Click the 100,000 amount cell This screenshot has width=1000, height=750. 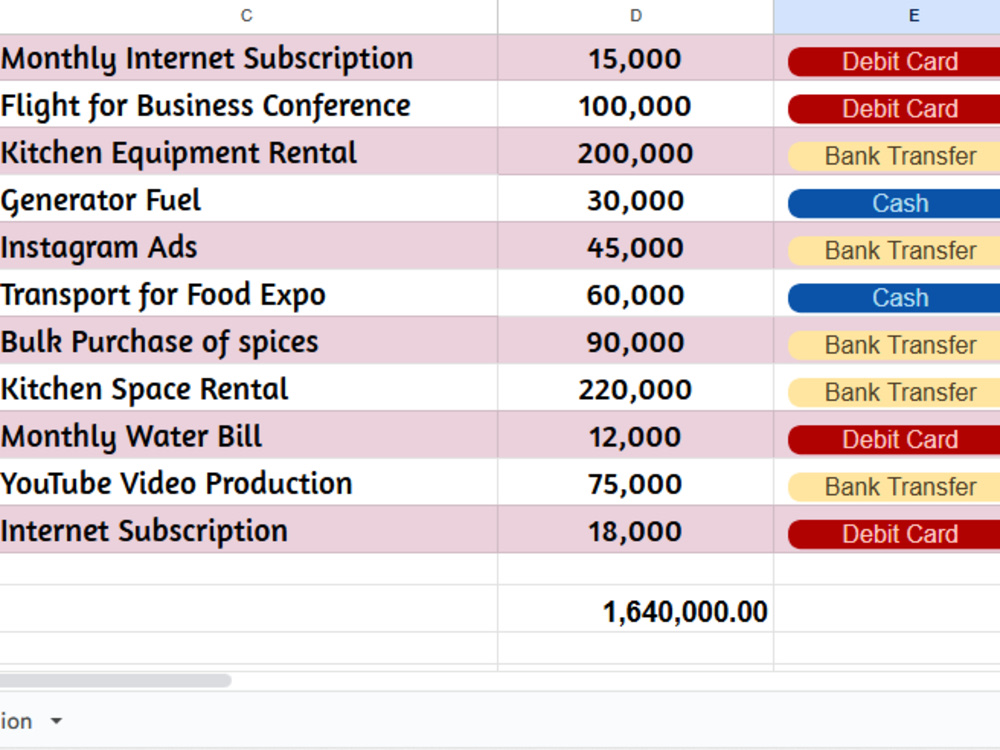pyautogui.click(x=635, y=105)
